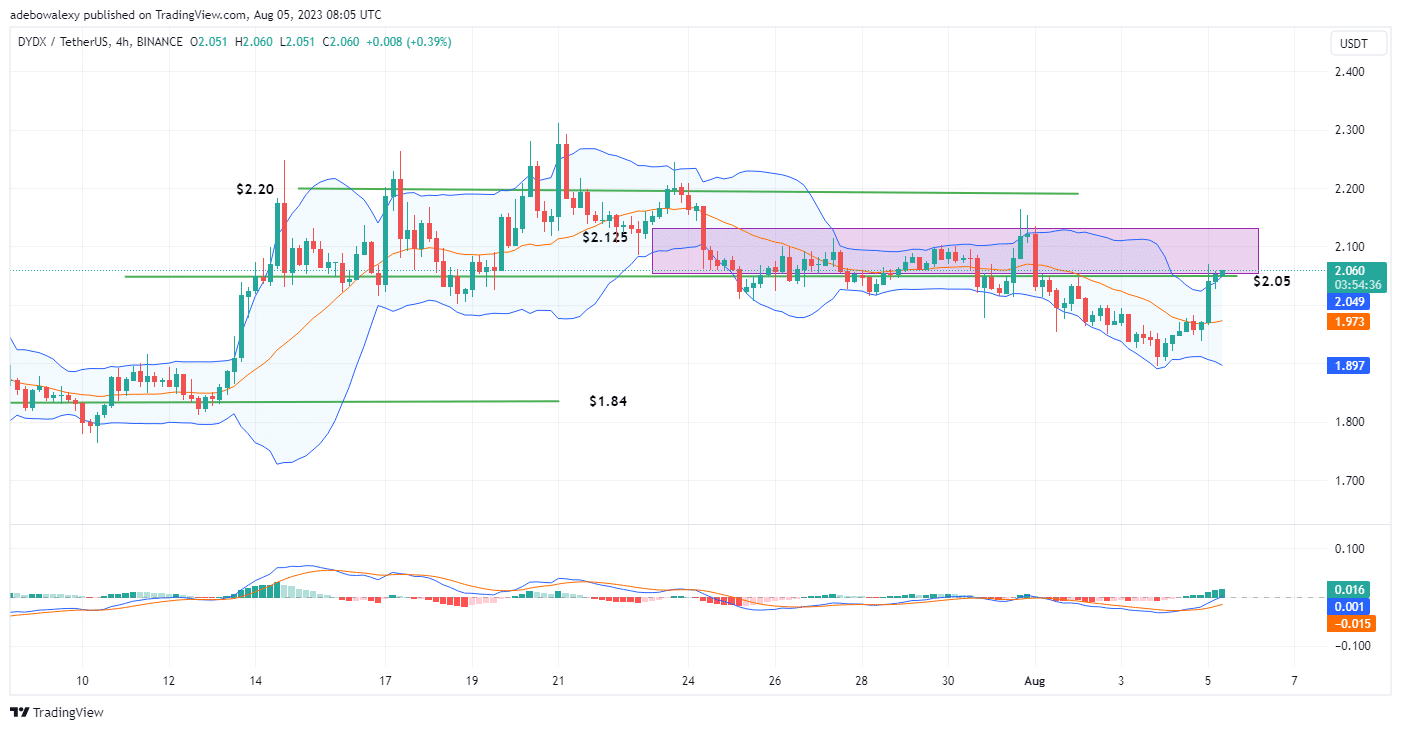Click the 14 date label on time axis
The image size is (1401, 730).
(255, 681)
